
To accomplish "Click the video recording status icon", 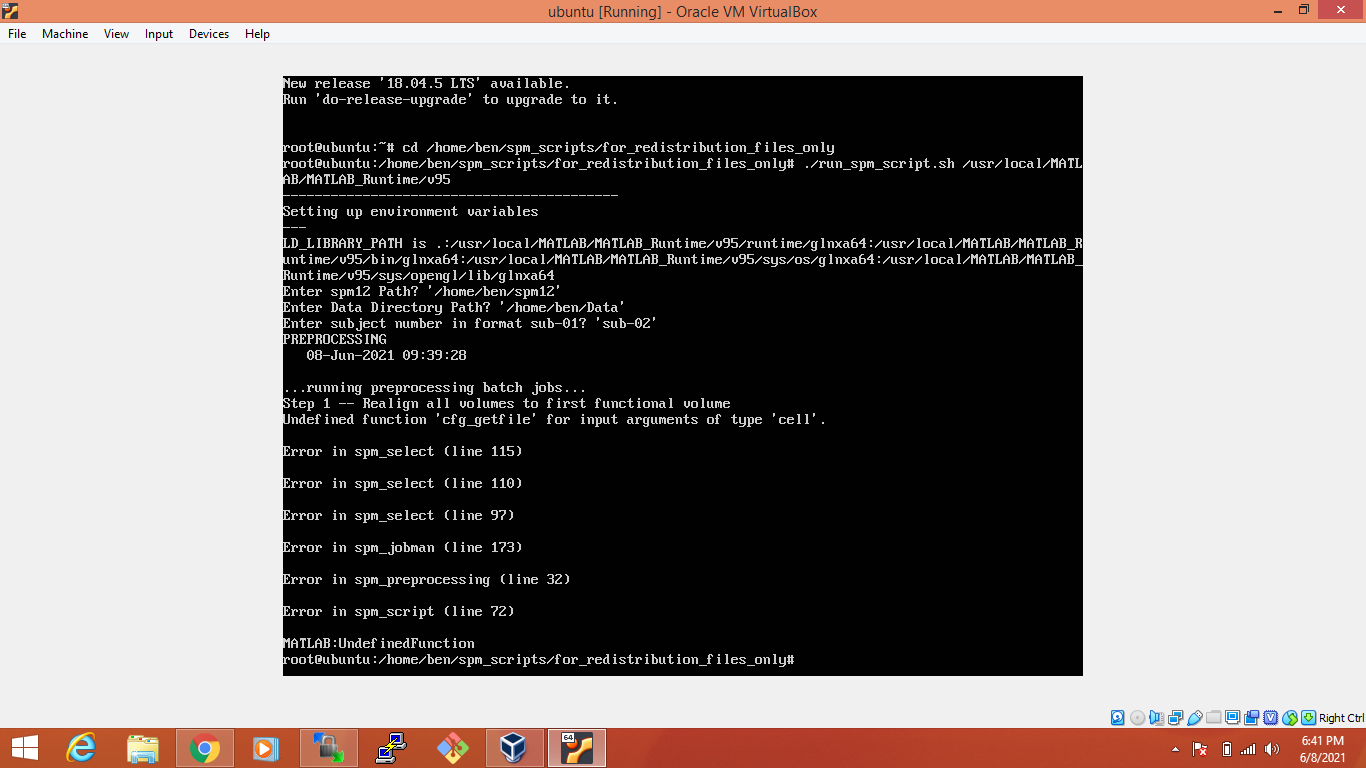I will pyautogui.click(x=1252, y=717).
